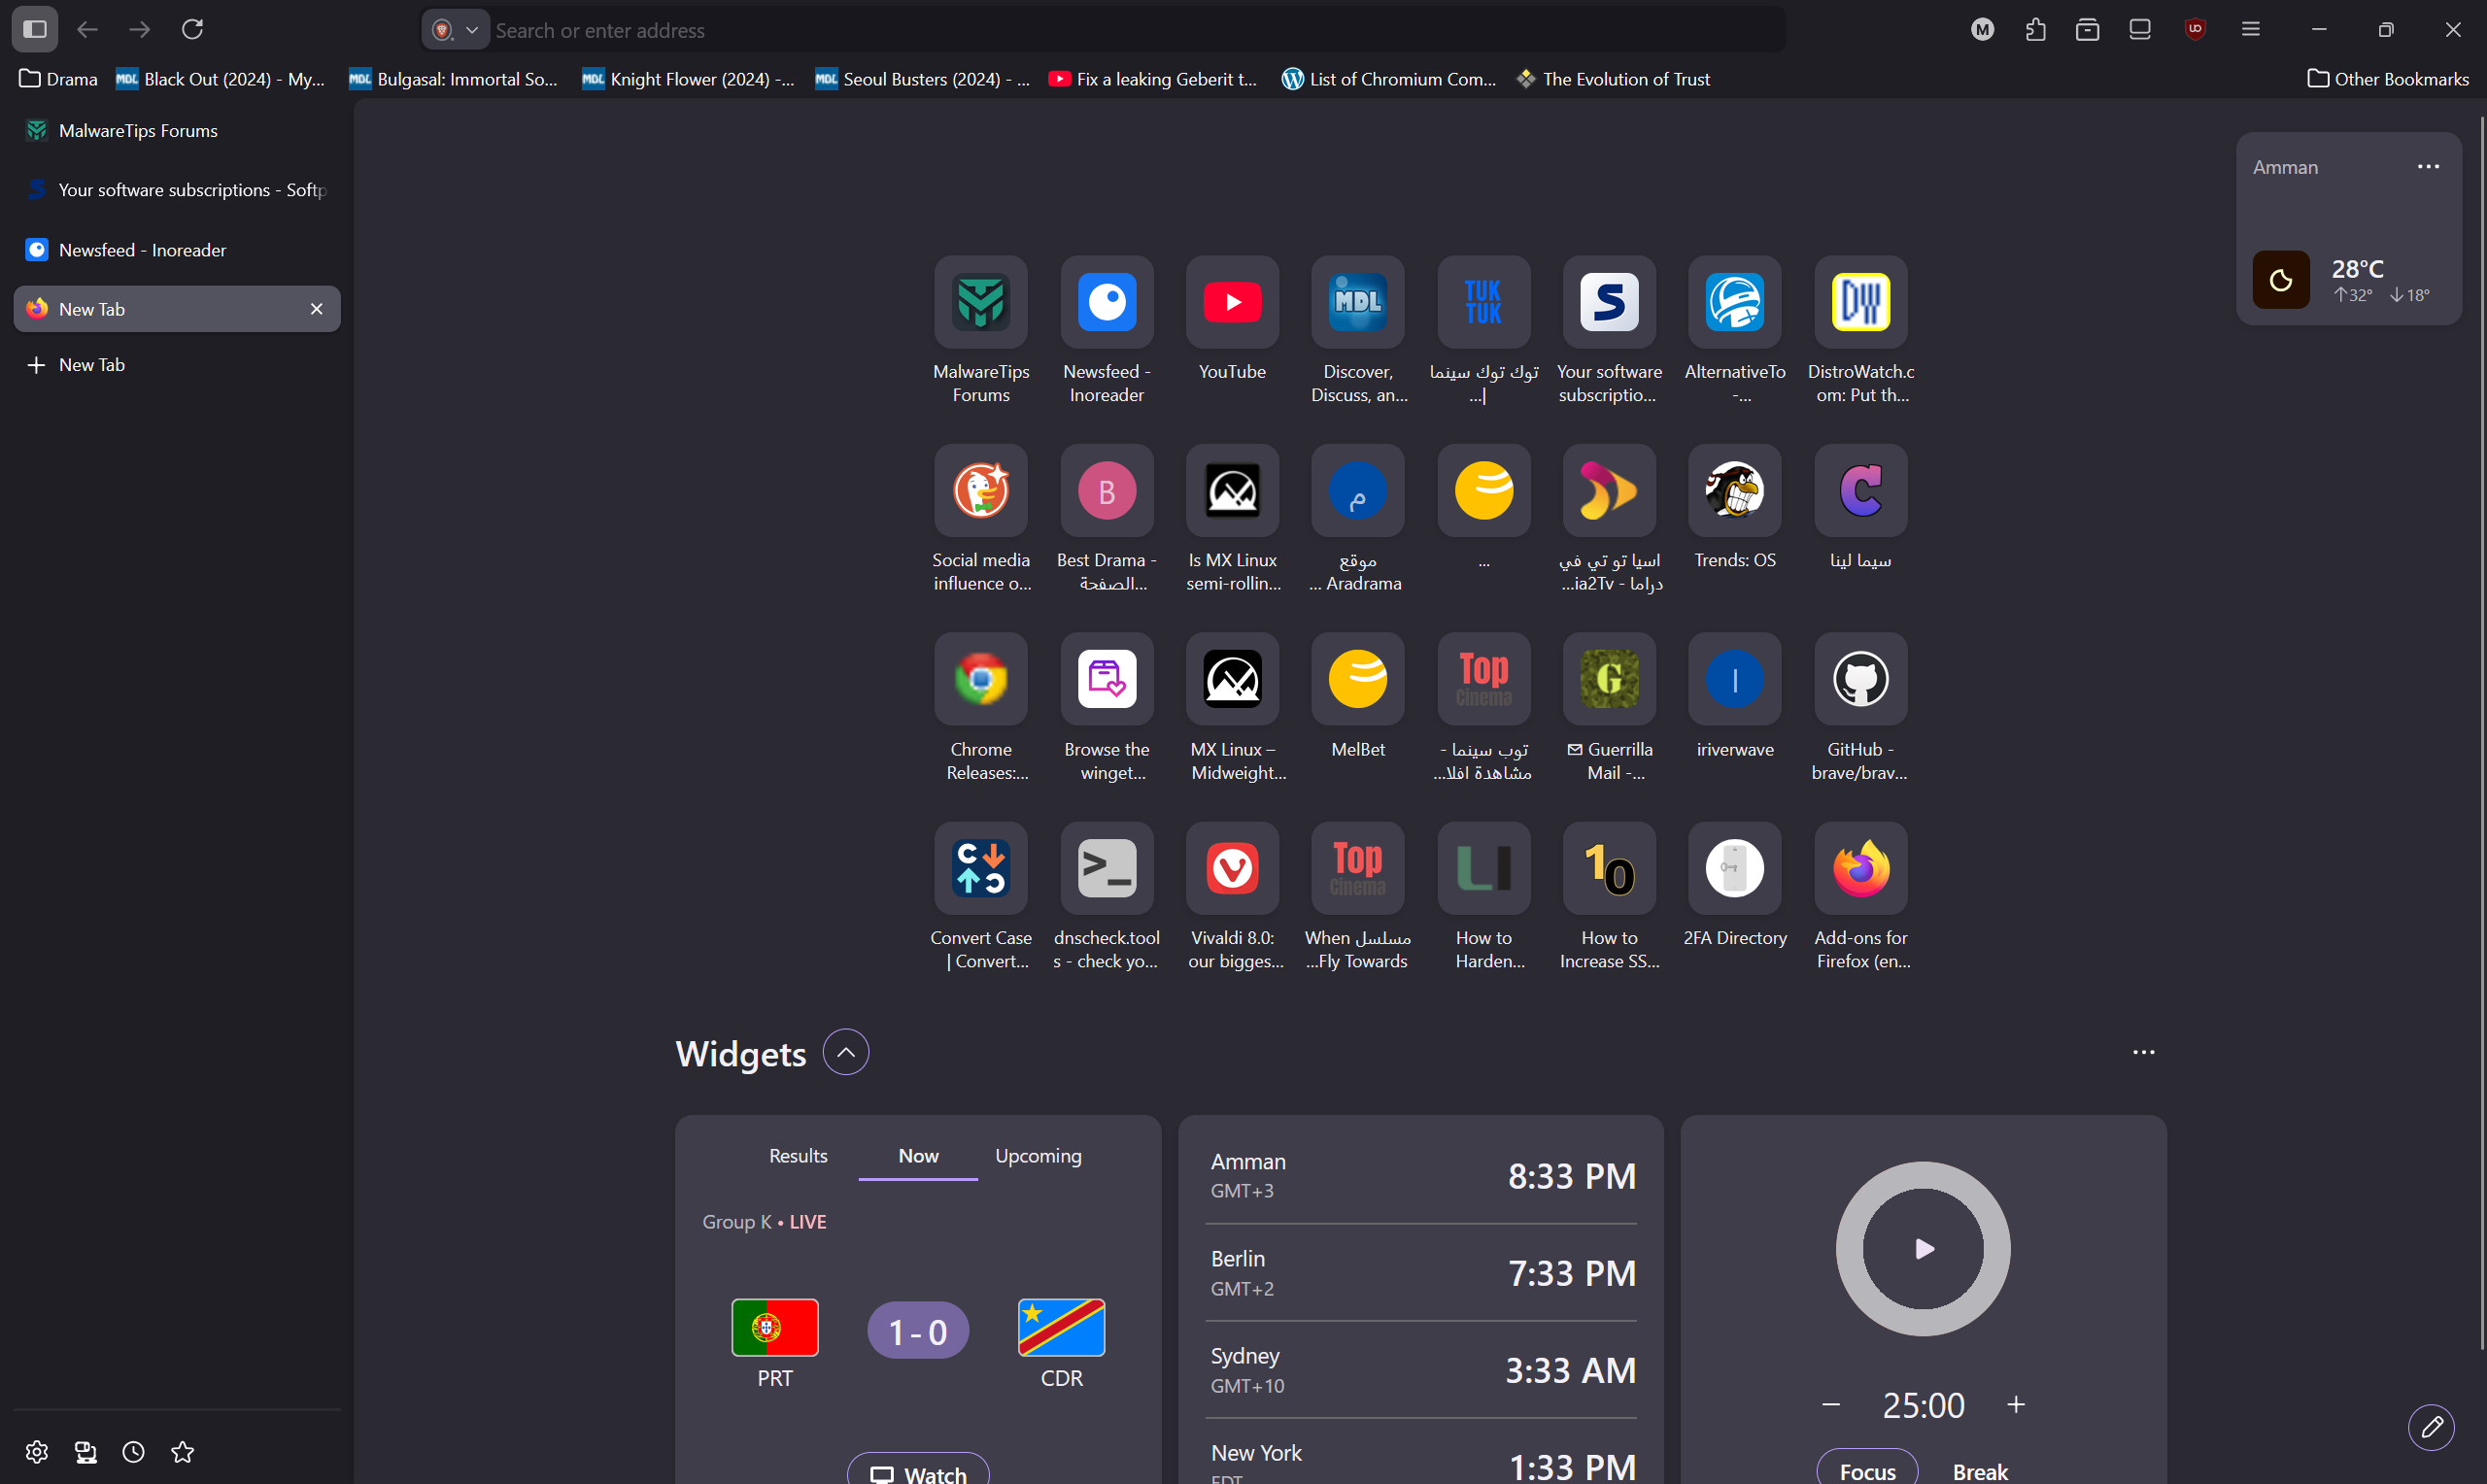This screenshot has height=1484, width=2487.
Task: Start the focus timer play button
Action: [1923, 1248]
